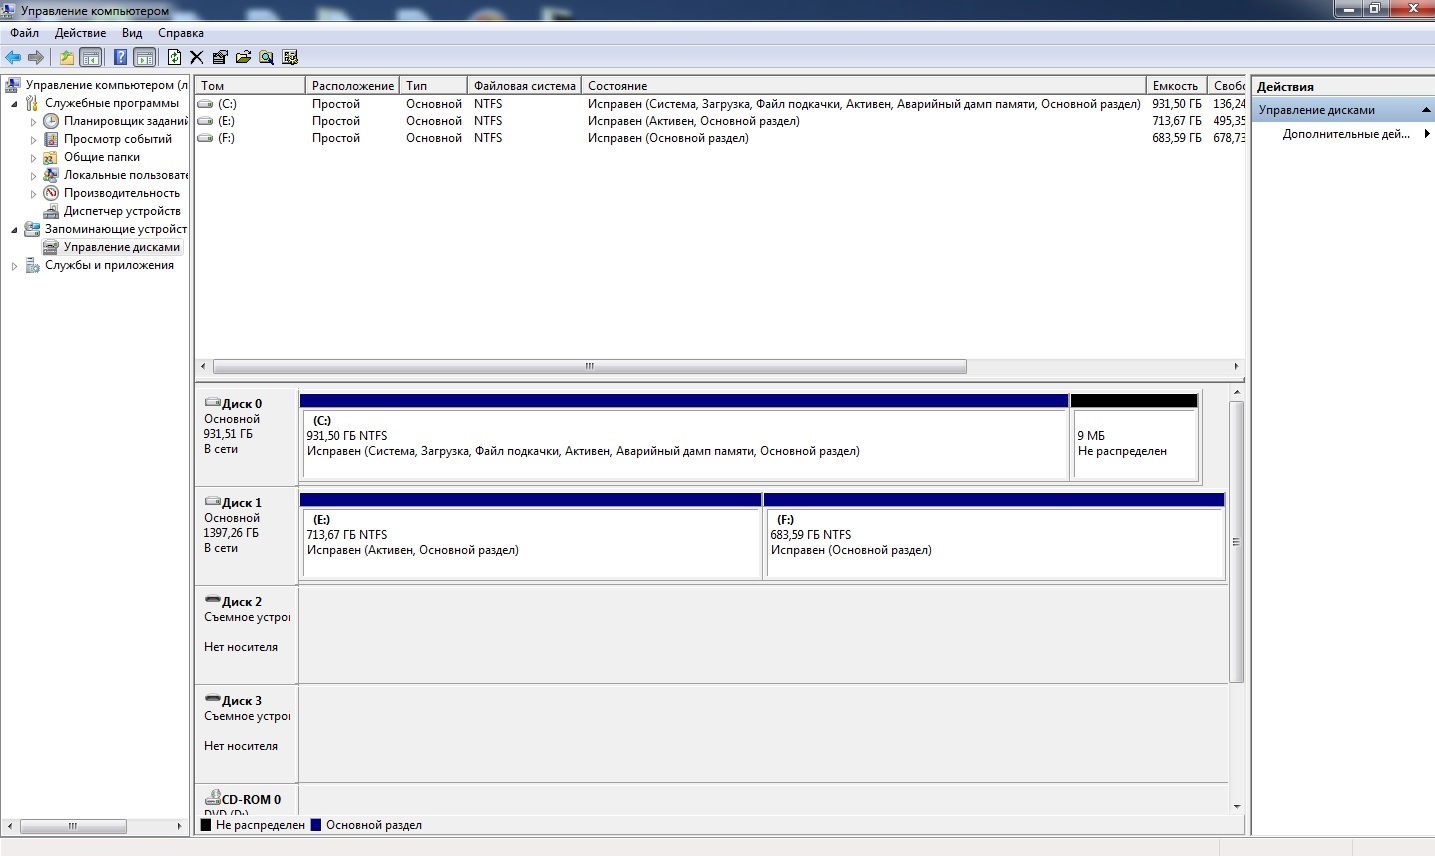1435x856 pixels.
Task: Click the open folder icon in the toolbar
Action: [243, 57]
